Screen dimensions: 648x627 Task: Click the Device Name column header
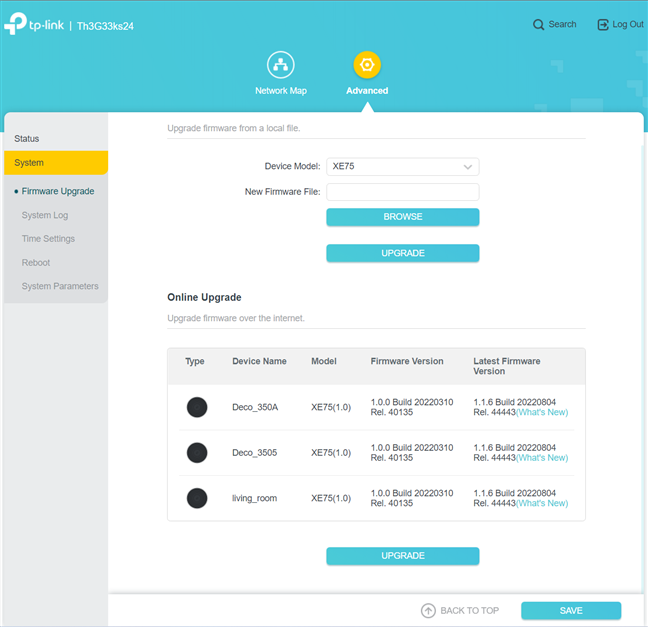point(259,361)
